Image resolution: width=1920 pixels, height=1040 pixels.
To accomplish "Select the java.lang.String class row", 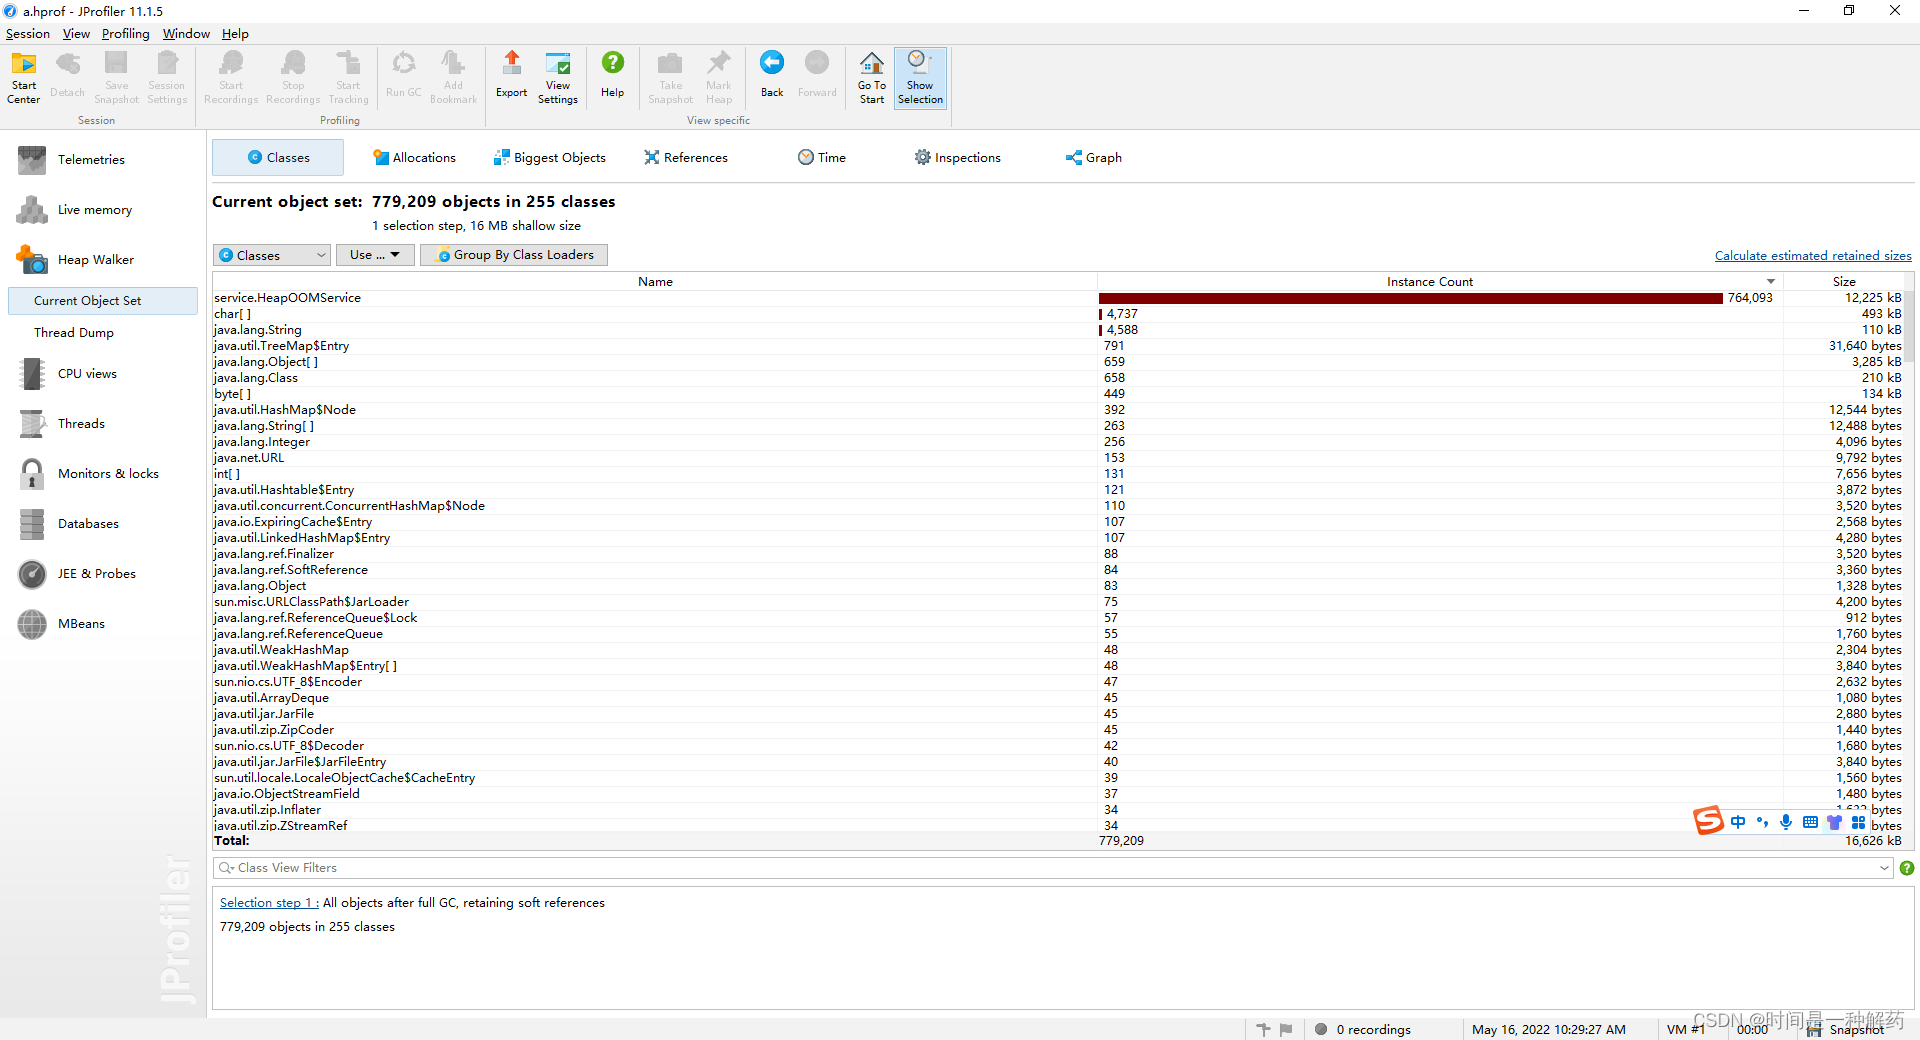I will point(1058,329).
